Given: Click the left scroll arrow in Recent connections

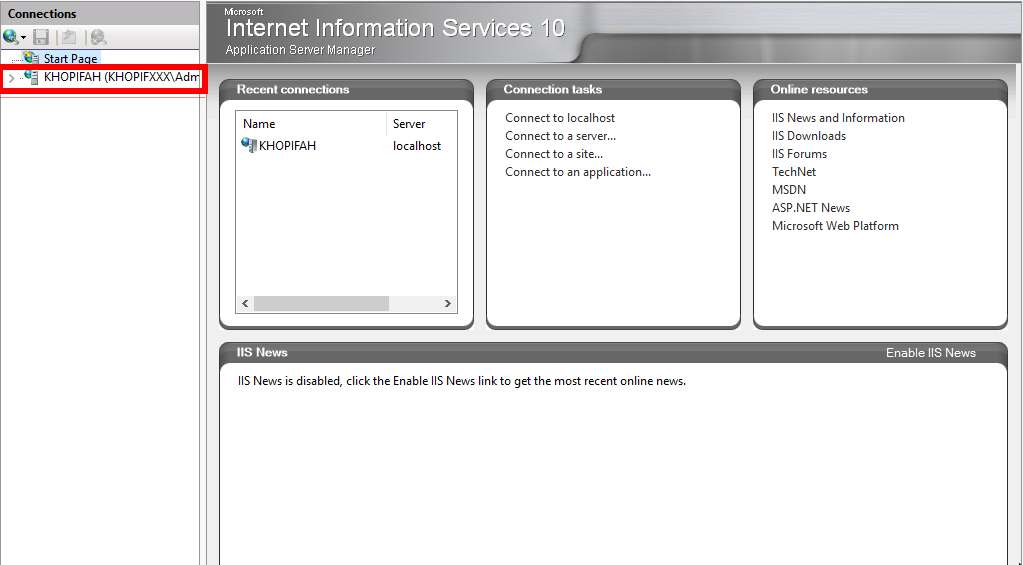Looking at the screenshot, I should (245, 303).
